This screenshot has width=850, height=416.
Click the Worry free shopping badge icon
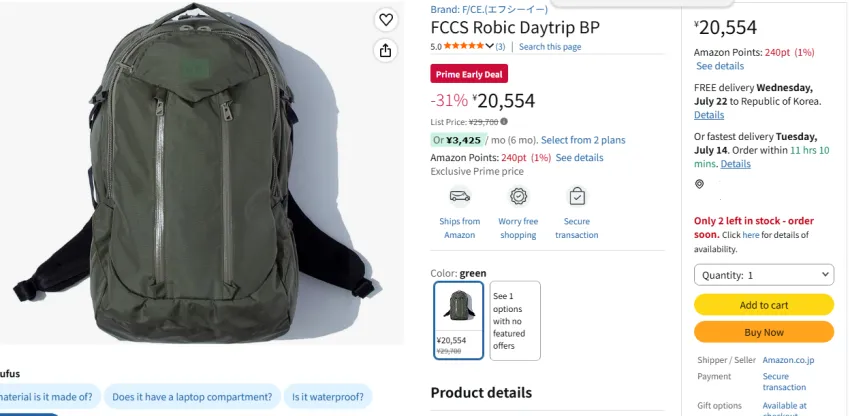pos(518,196)
